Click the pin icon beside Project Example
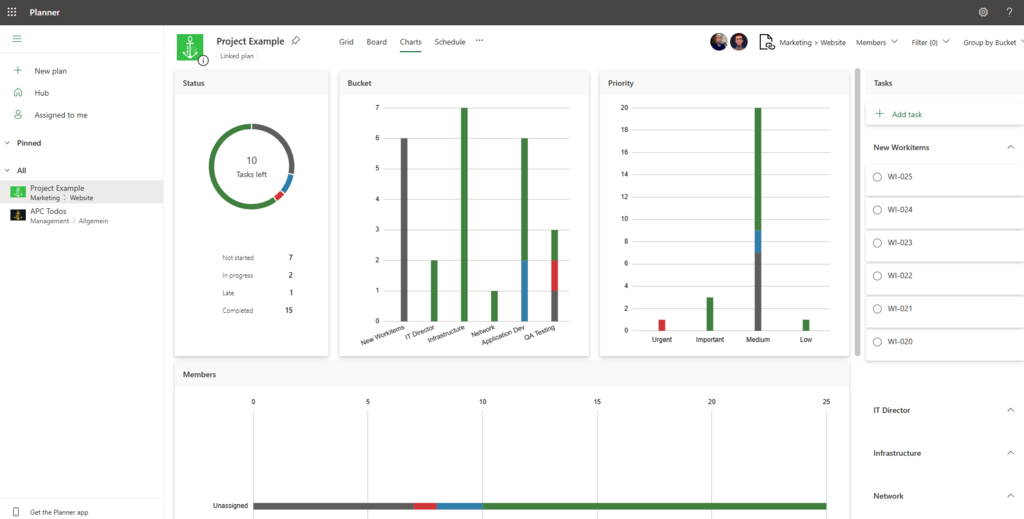The height and width of the screenshot is (519, 1024). point(295,41)
